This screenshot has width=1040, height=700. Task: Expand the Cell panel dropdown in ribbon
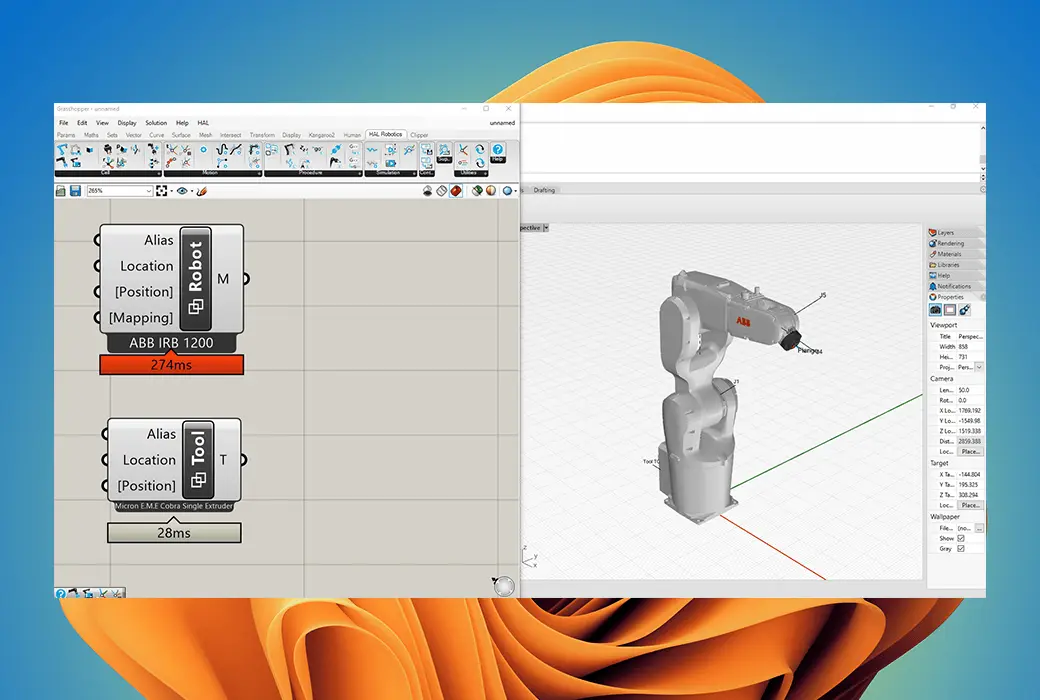[x=159, y=174]
